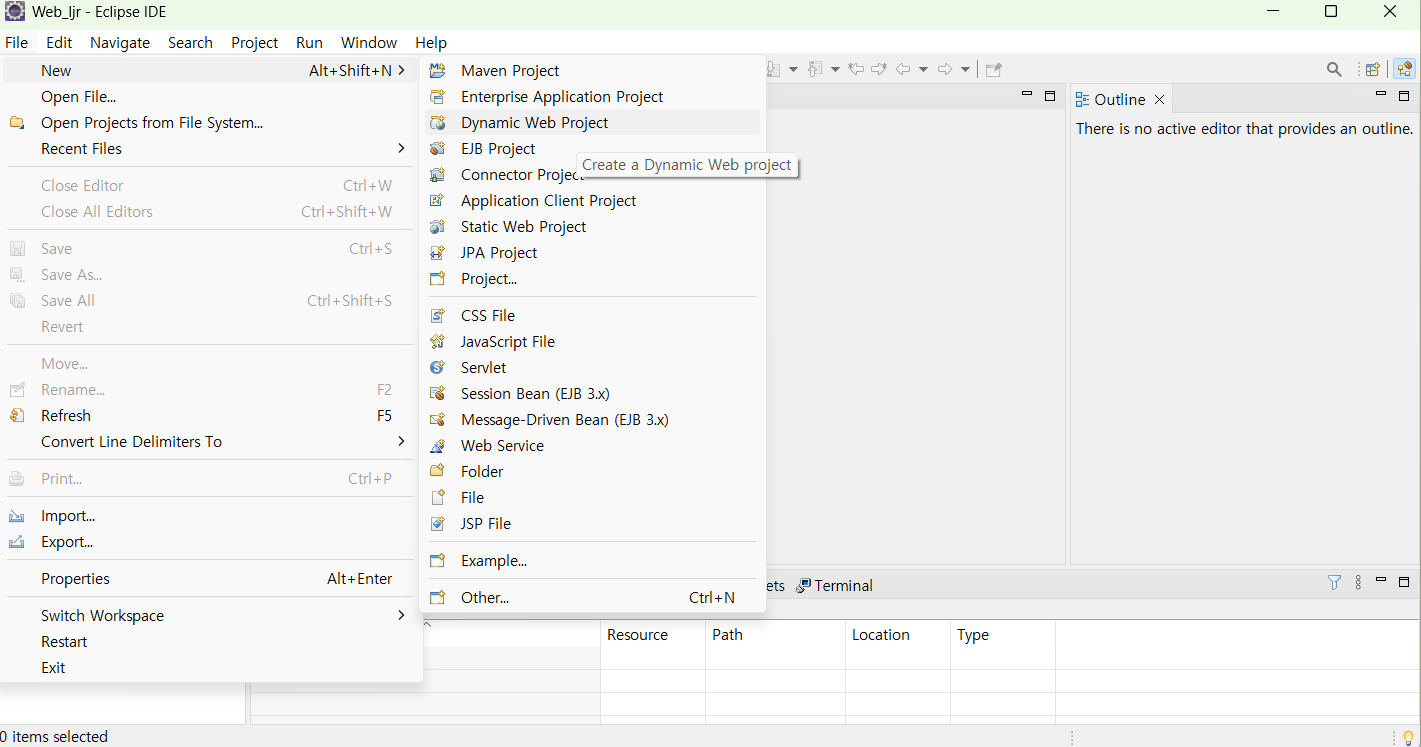This screenshot has height=747, width=1421.
Task: Click the Forward navigation arrow
Action: [944, 69]
